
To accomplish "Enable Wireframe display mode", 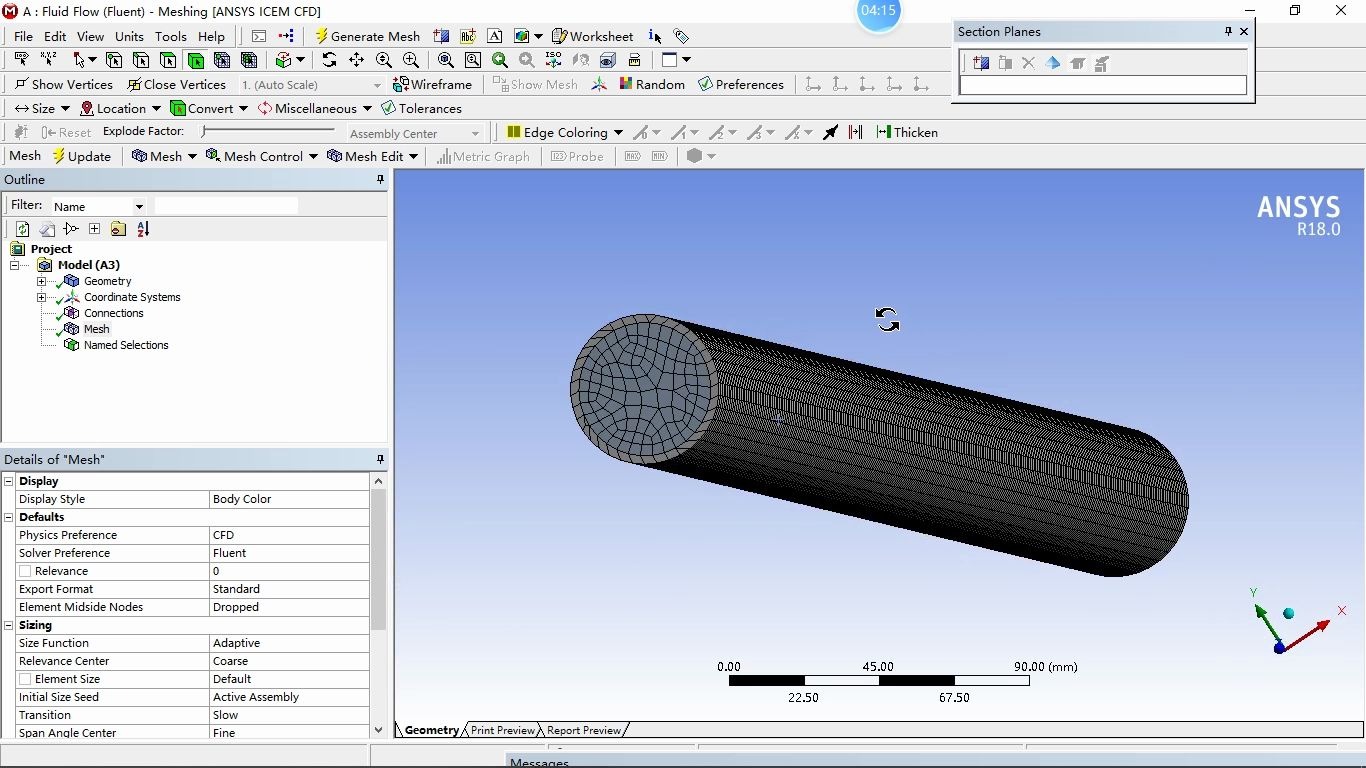I will [x=434, y=84].
